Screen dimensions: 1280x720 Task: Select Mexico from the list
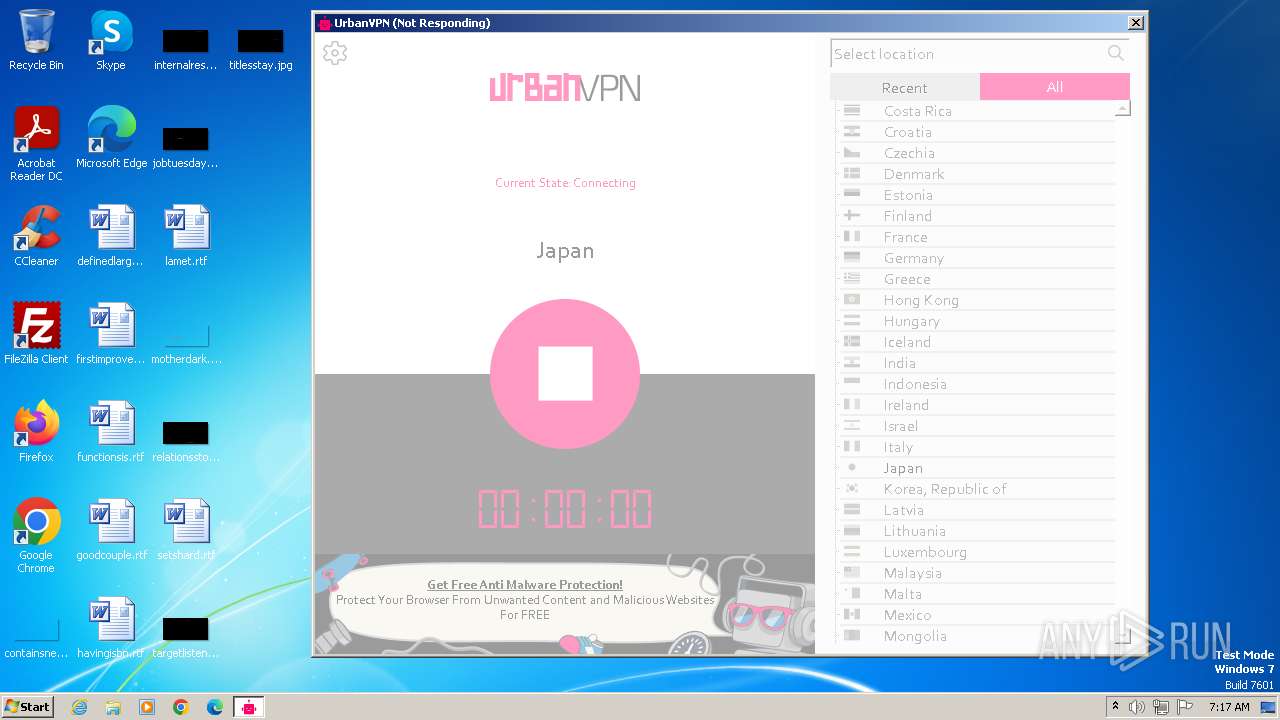[x=976, y=615]
